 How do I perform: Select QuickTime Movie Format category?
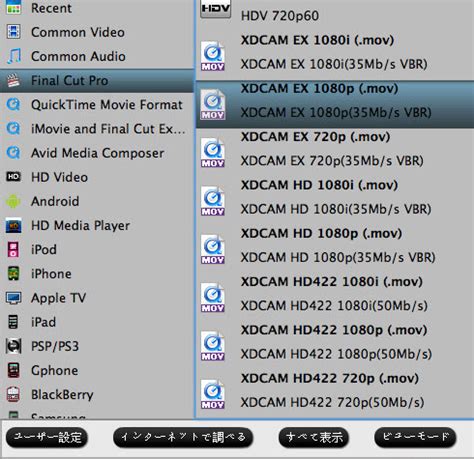(107, 105)
